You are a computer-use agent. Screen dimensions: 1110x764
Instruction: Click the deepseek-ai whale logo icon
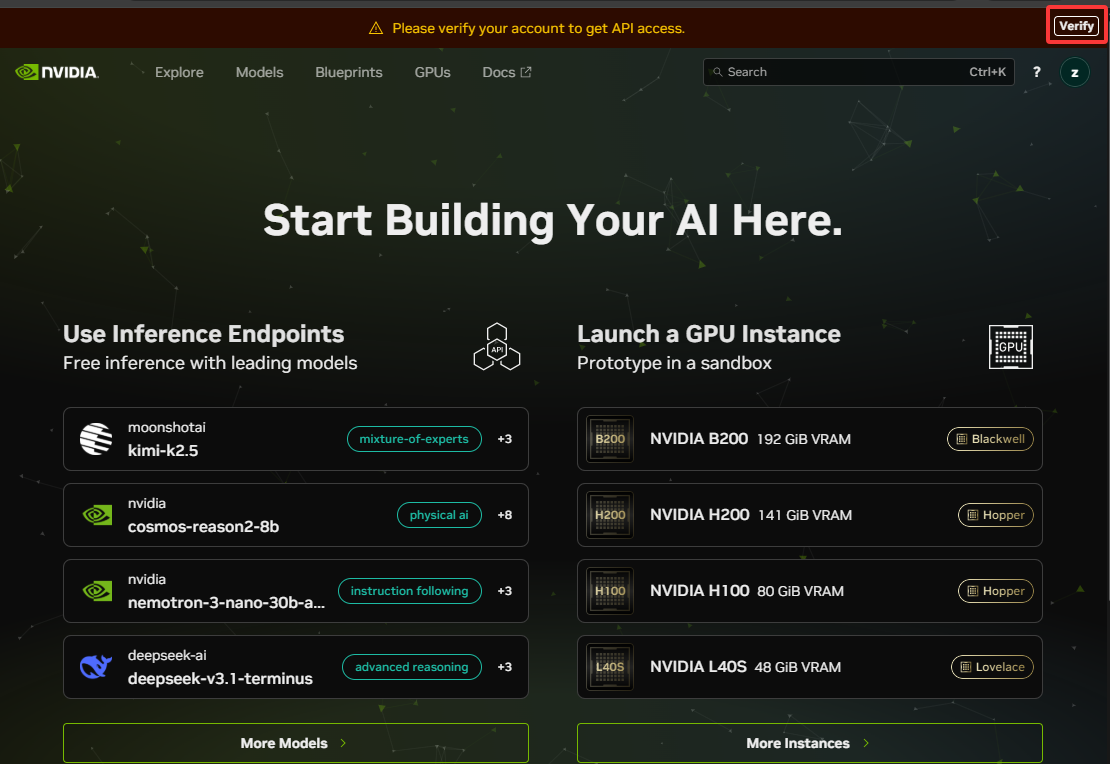97,667
